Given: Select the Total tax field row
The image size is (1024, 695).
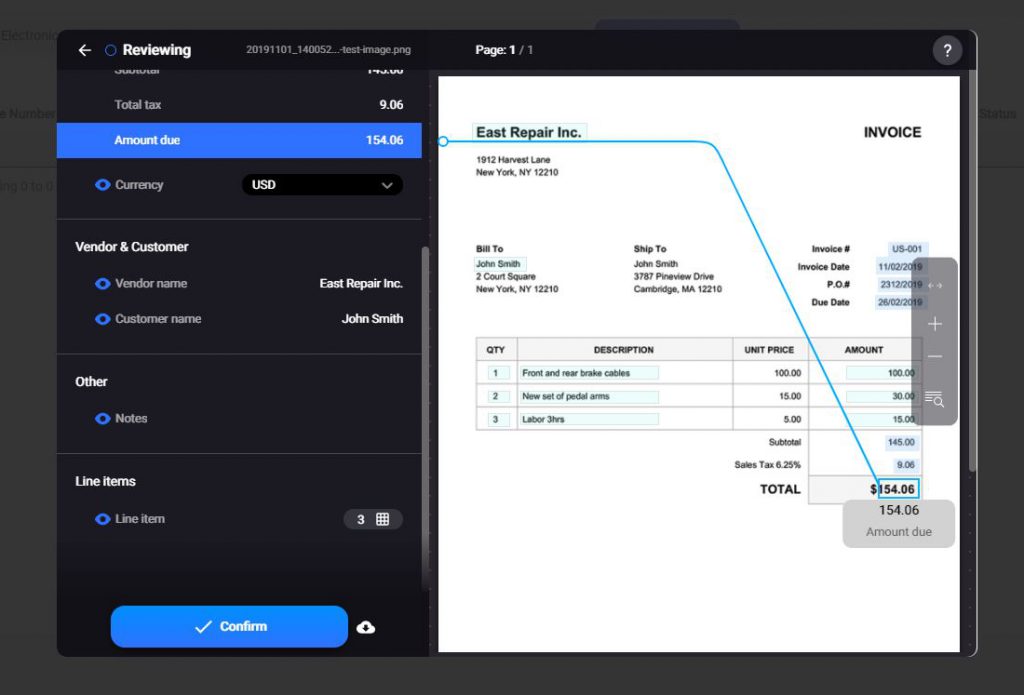Looking at the screenshot, I should click(239, 105).
